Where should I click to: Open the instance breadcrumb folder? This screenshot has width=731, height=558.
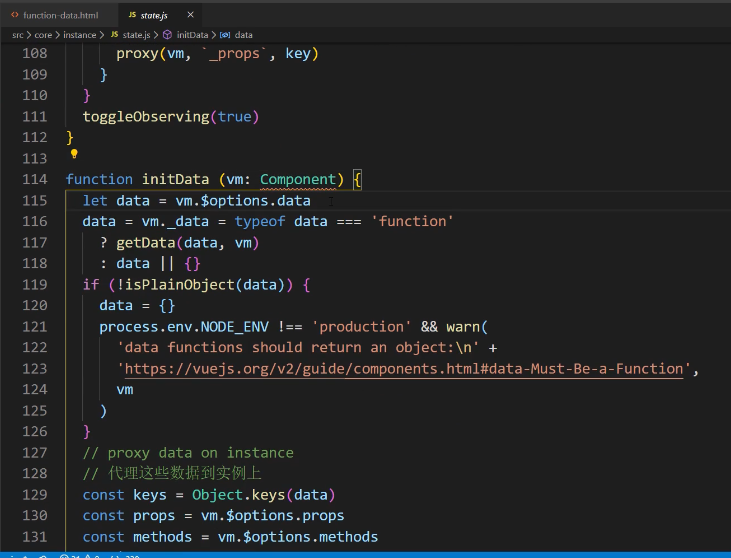79,35
